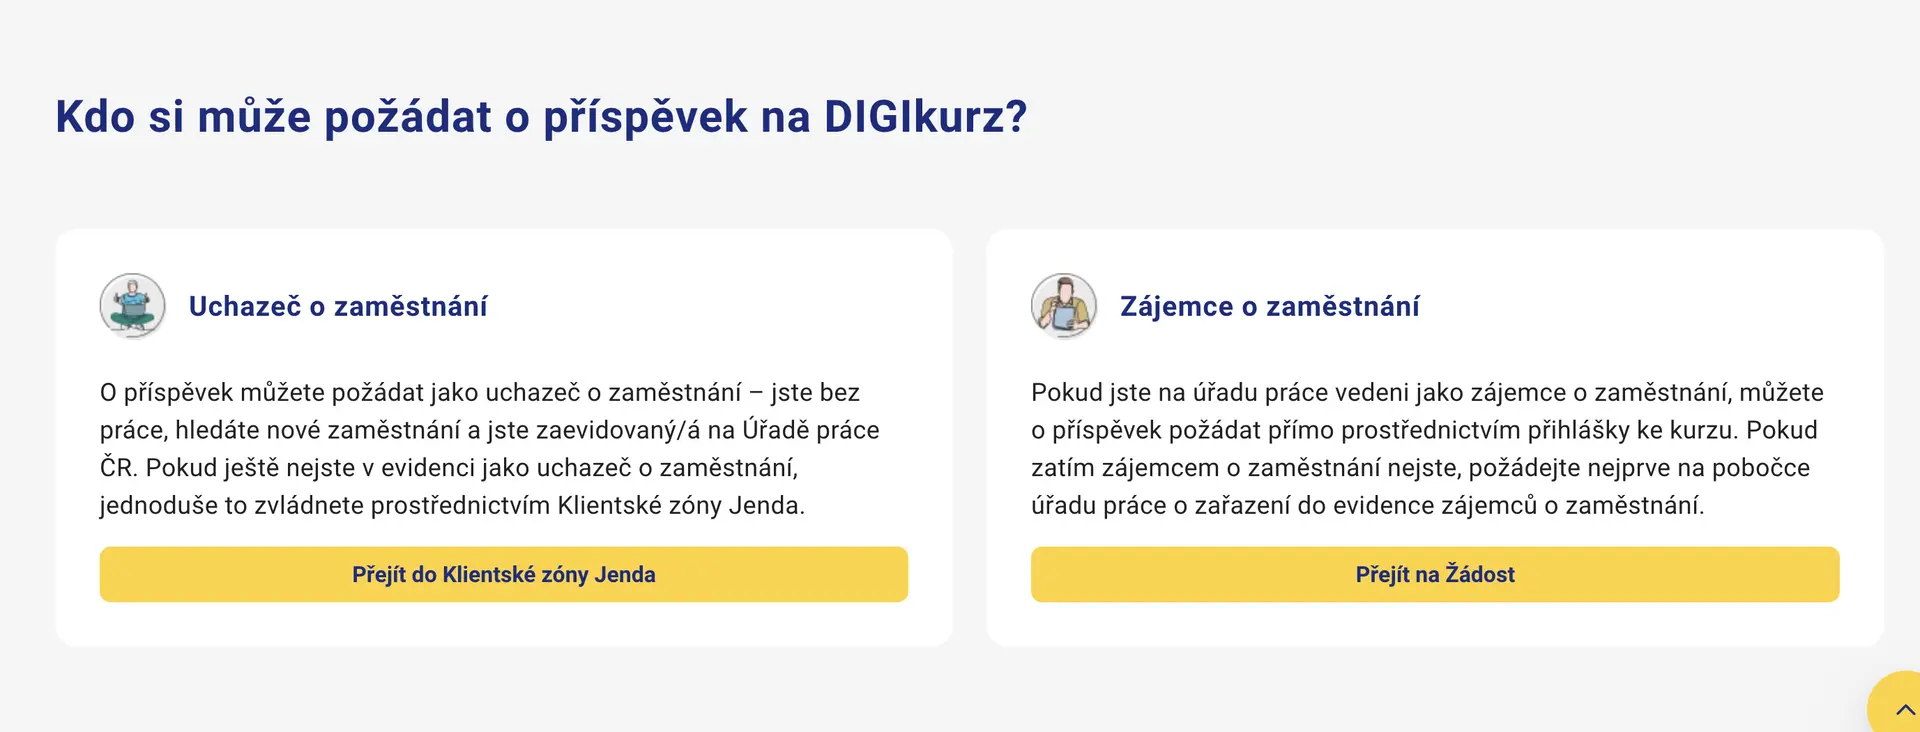Select the 'Zájemce o zaměstnání' card heading

(x=1269, y=306)
